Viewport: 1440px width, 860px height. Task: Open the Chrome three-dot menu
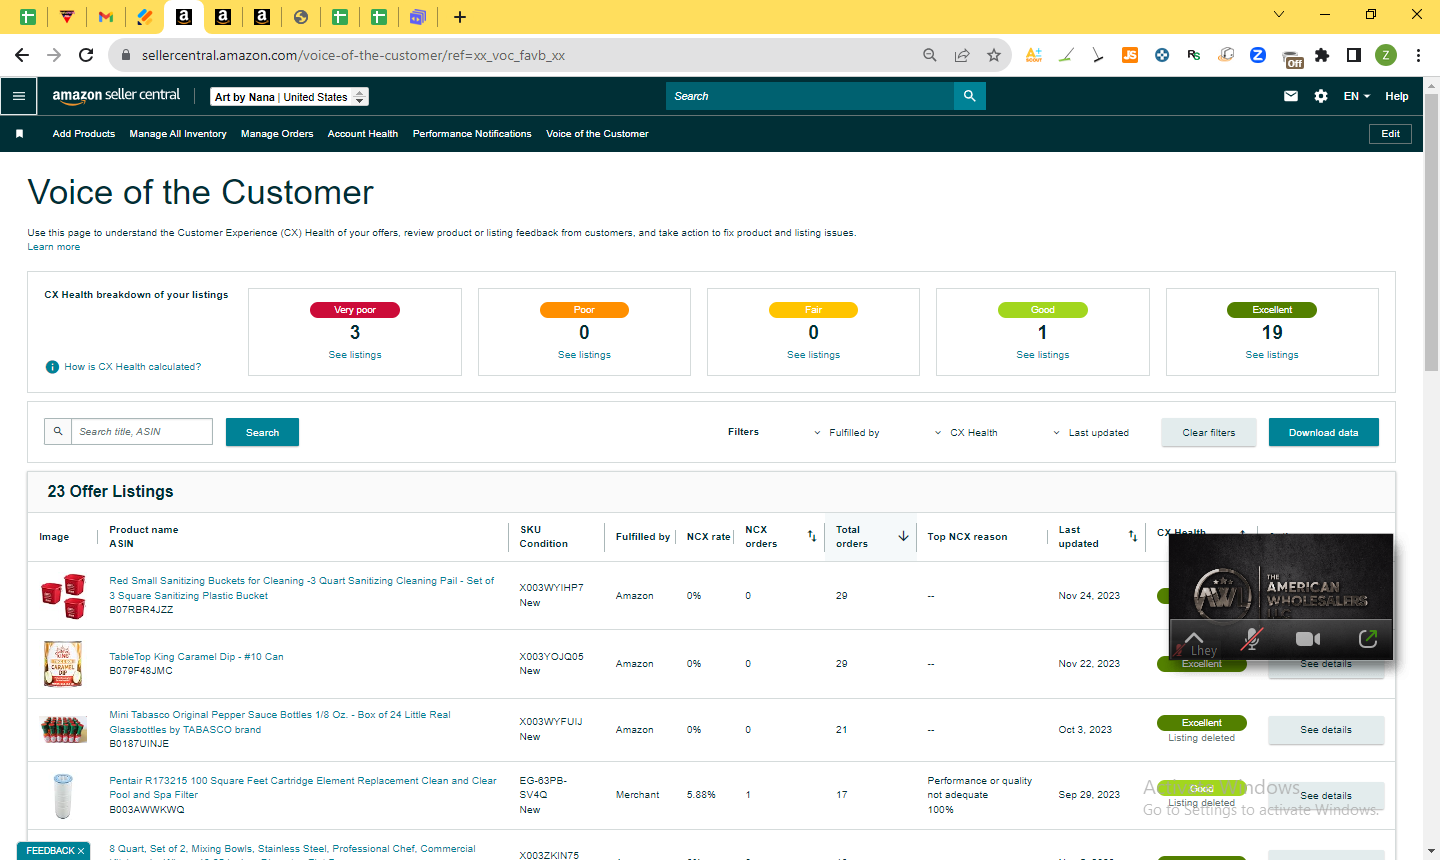point(1418,55)
